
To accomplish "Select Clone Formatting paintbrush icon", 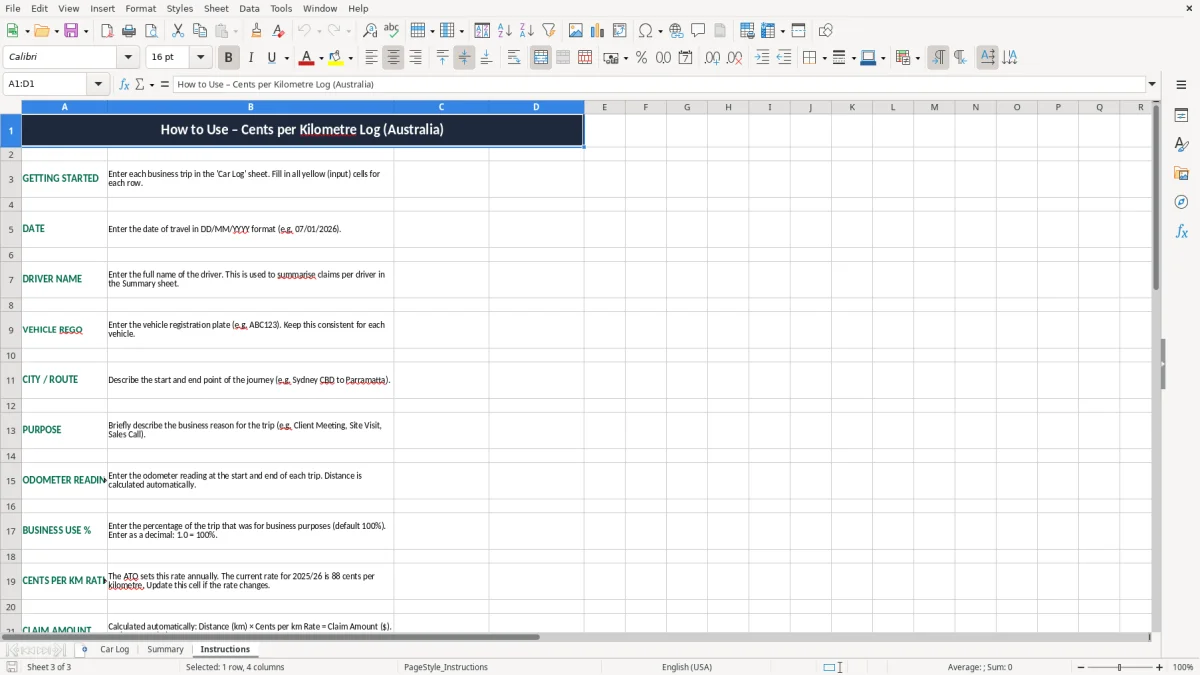I will coord(256,30).
